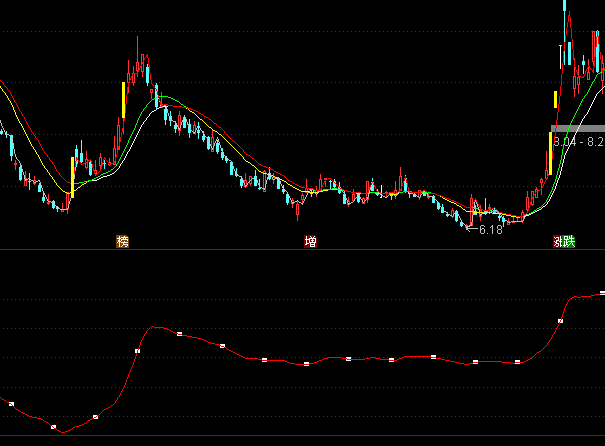Image resolution: width=605 pixels, height=446 pixels.
Task: Click the upper yellow candle on the right rally
Action: [x=555, y=98]
